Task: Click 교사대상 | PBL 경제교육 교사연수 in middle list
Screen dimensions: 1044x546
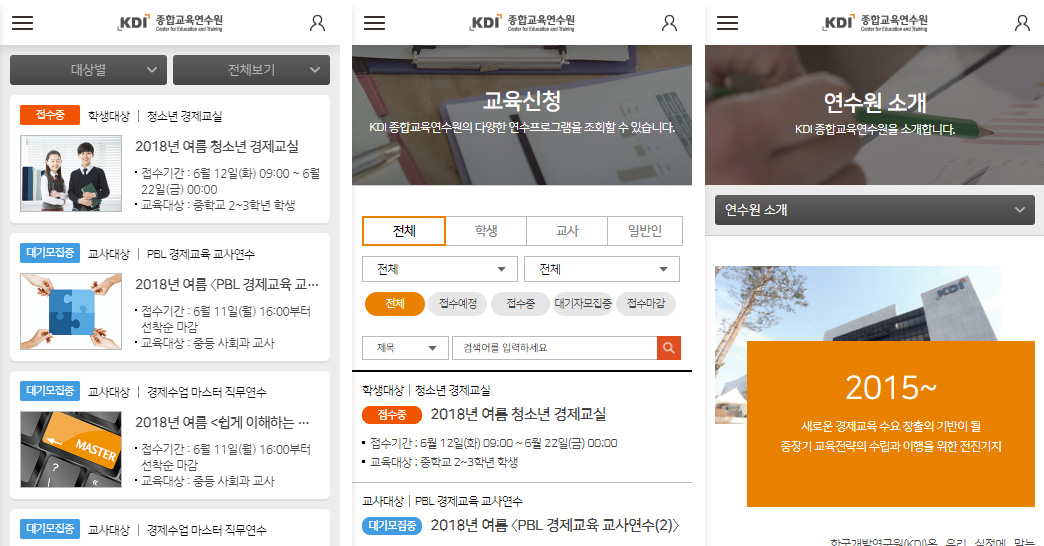Action: (x=442, y=501)
